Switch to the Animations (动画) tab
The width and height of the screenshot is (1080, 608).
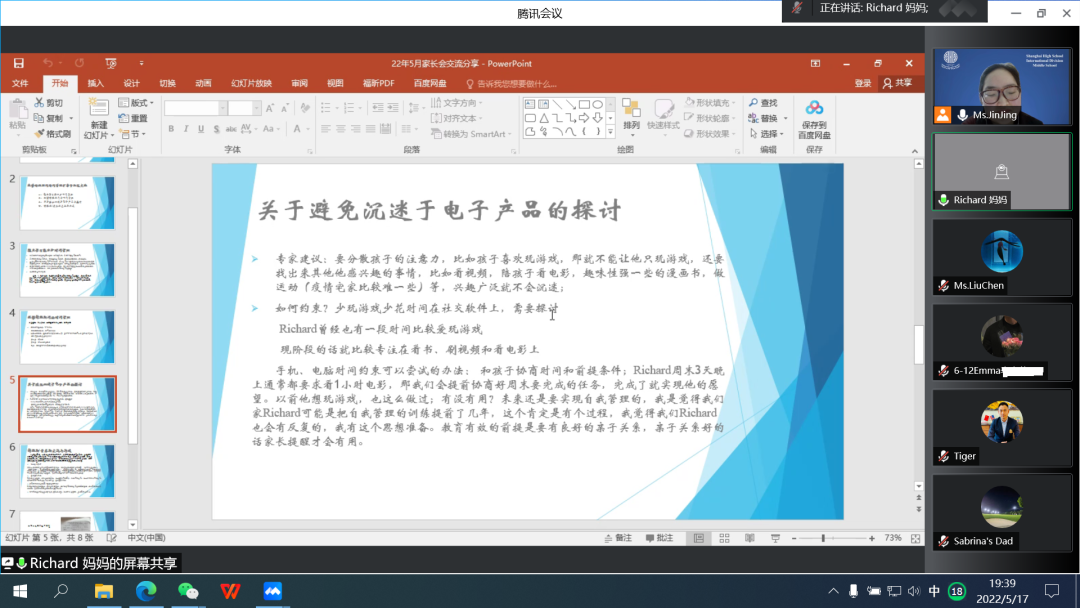(203, 83)
